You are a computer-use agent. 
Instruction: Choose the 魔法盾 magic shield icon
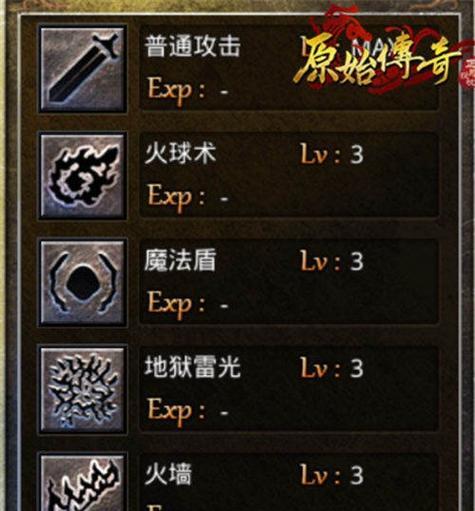(x=83, y=283)
